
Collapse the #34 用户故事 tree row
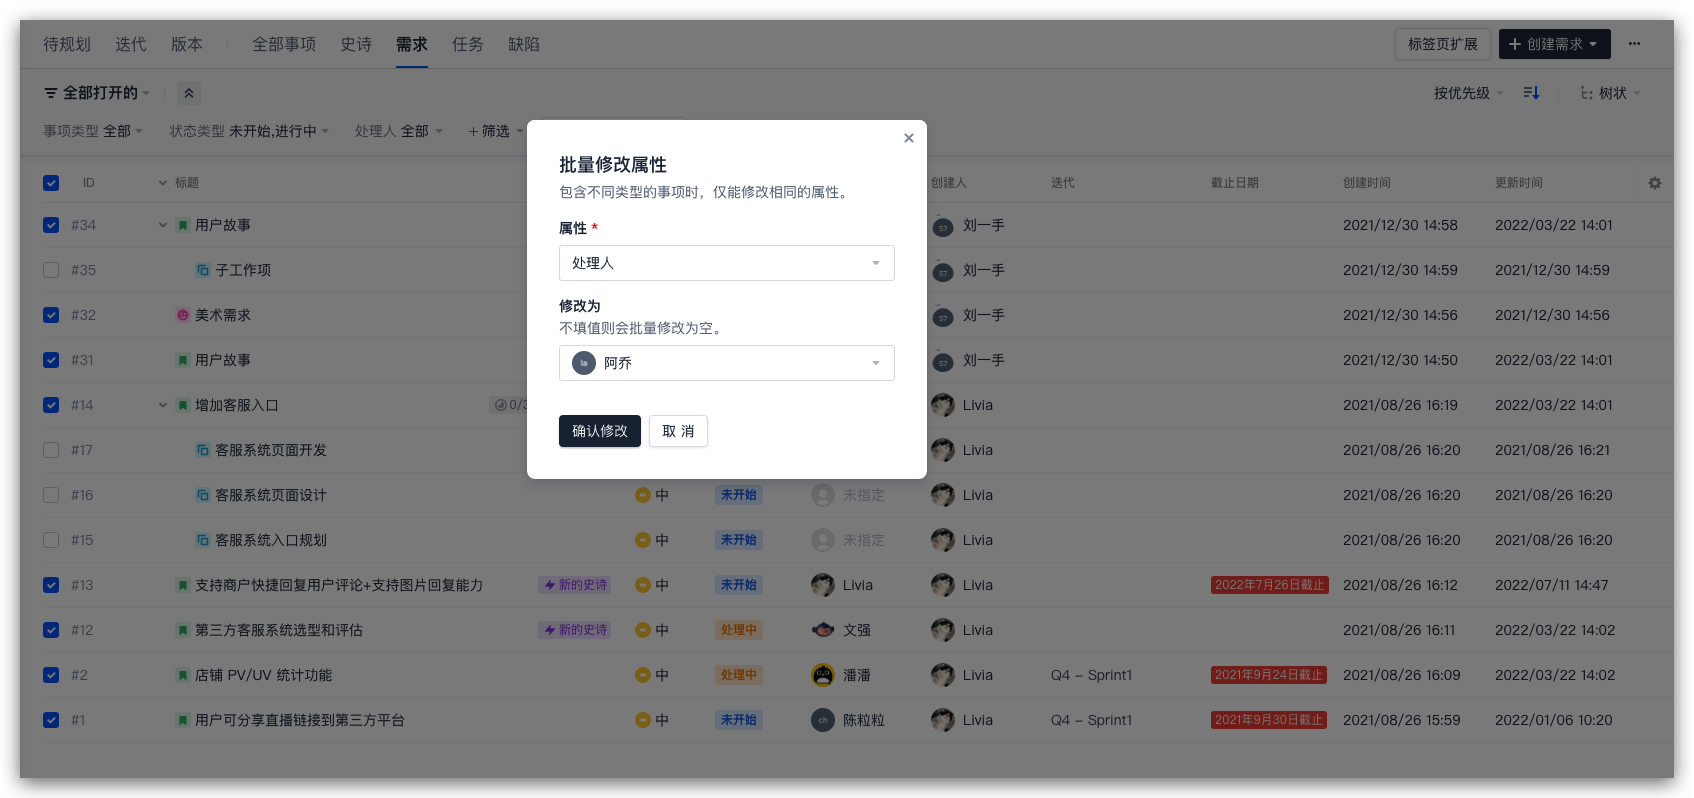pyautogui.click(x=163, y=225)
